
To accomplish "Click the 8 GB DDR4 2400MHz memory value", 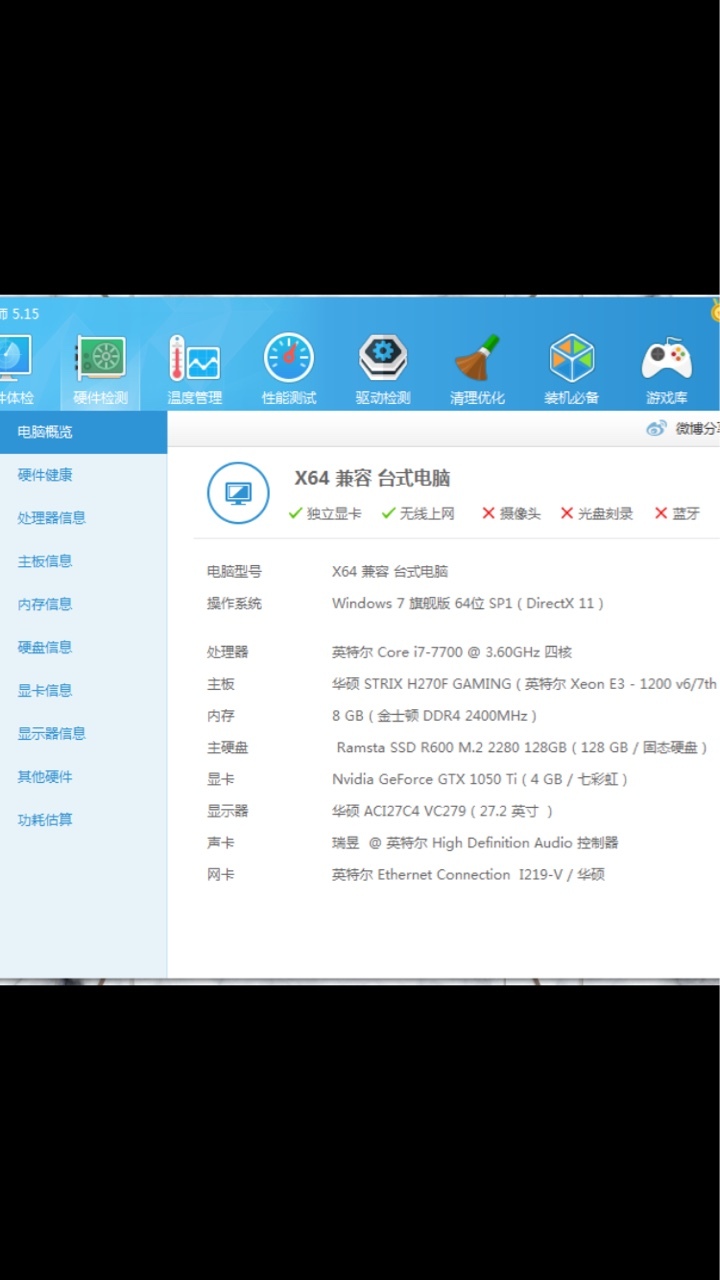I will pos(435,716).
